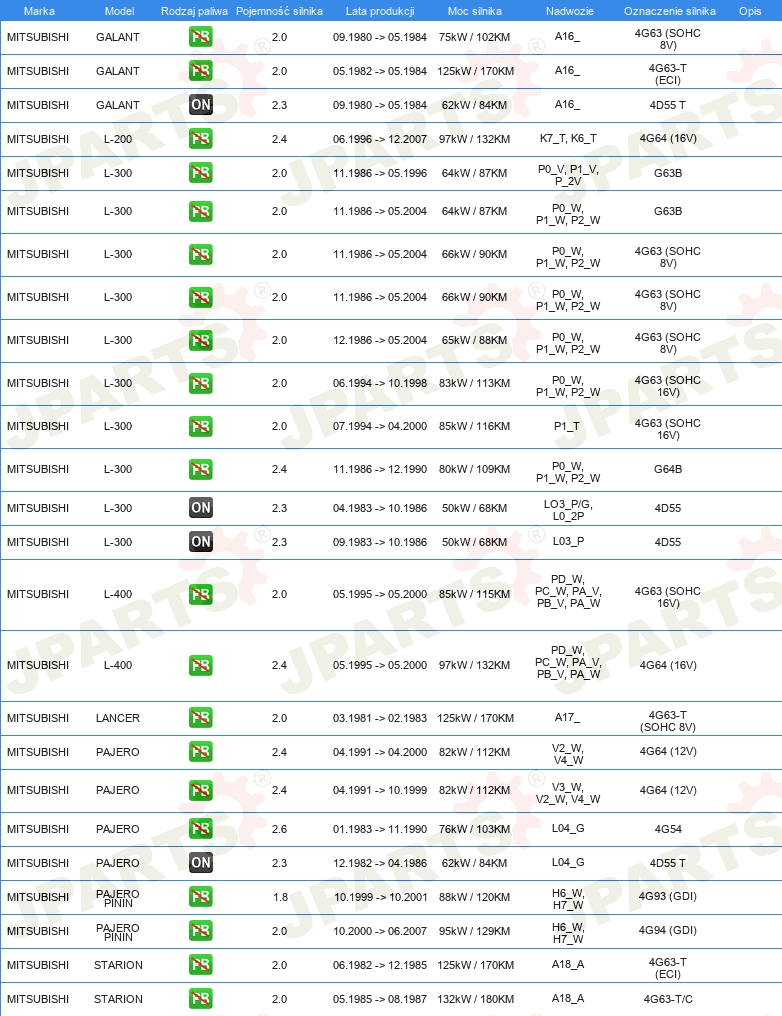Viewport: 782px width, 1016px height.
Task: Click the Rodzaj paliwa column header
Action: (x=194, y=11)
